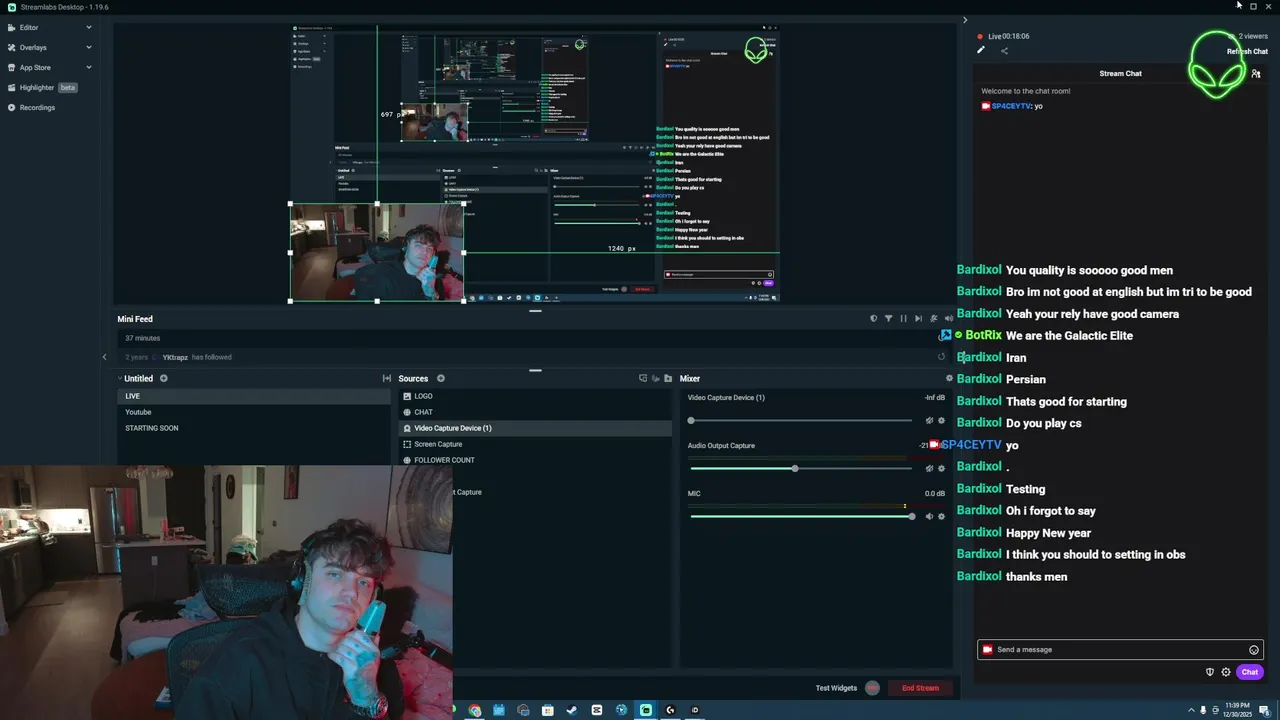Image resolution: width=1280 pixels, height=720 pixels.
Task: Expand the App Store sidebar menu
Action: coord(89,67)
